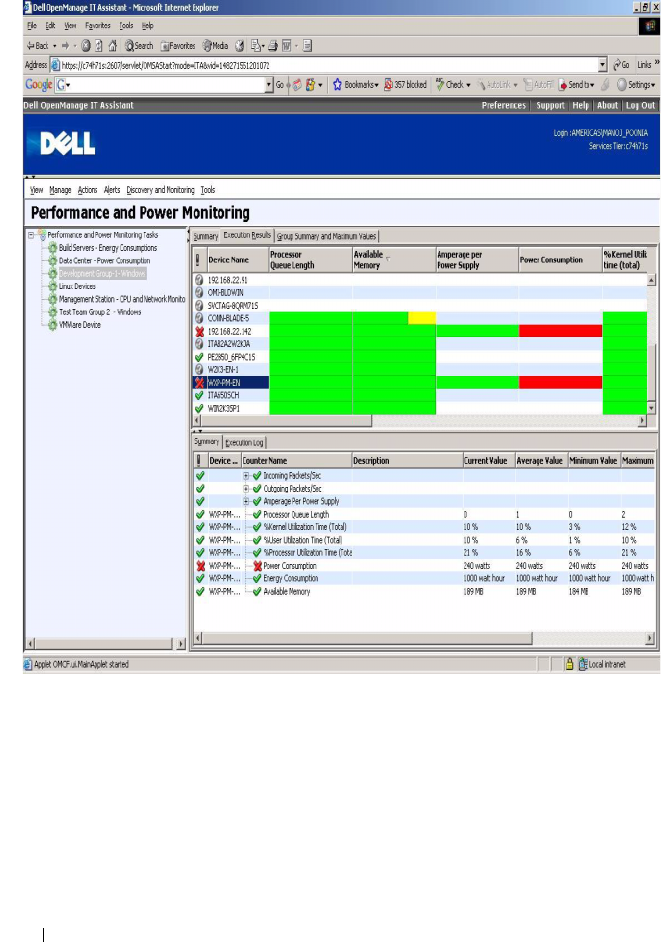This screenshot has width=661, height=942.
Task: Open the Alerts menu
Action: click(x=112, y=190)
